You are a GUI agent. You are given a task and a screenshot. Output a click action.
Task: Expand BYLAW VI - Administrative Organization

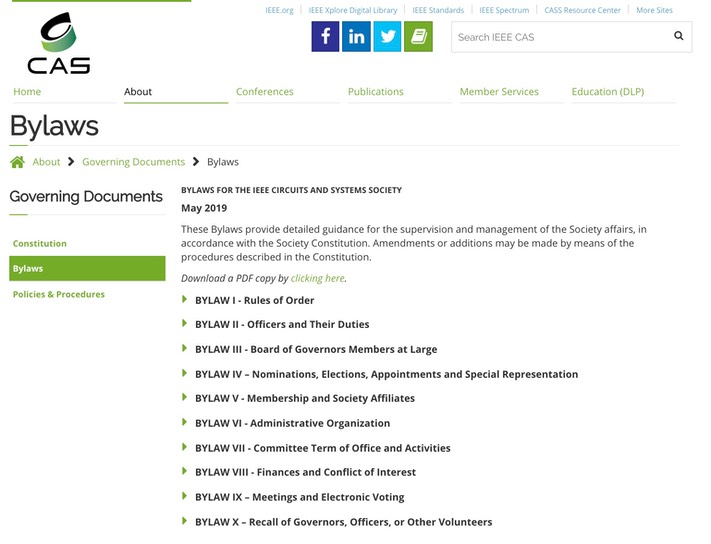[x=292, y=423]
